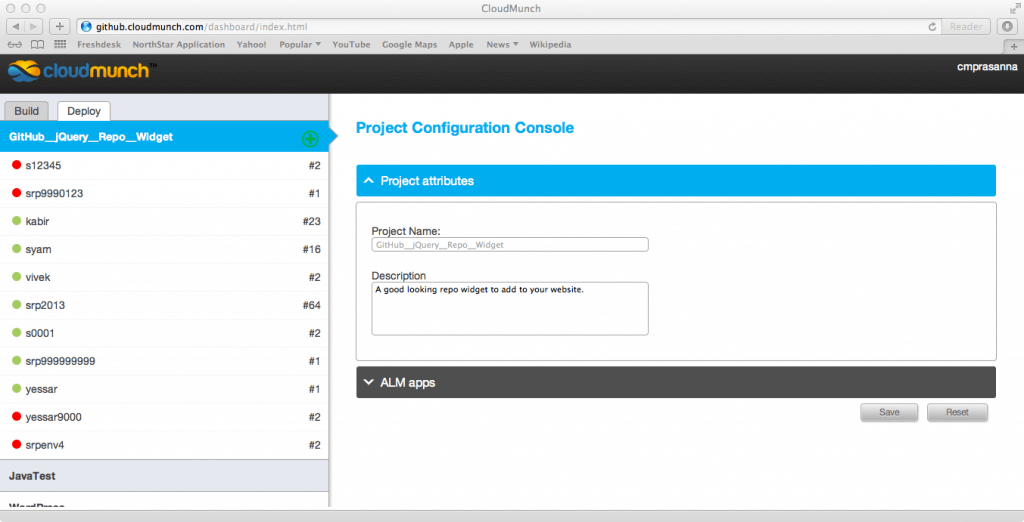Screen dimensions: 1024x522
Task: Click the red status dot for s12345
Action: pyautogui.click(x=16, y=165)
